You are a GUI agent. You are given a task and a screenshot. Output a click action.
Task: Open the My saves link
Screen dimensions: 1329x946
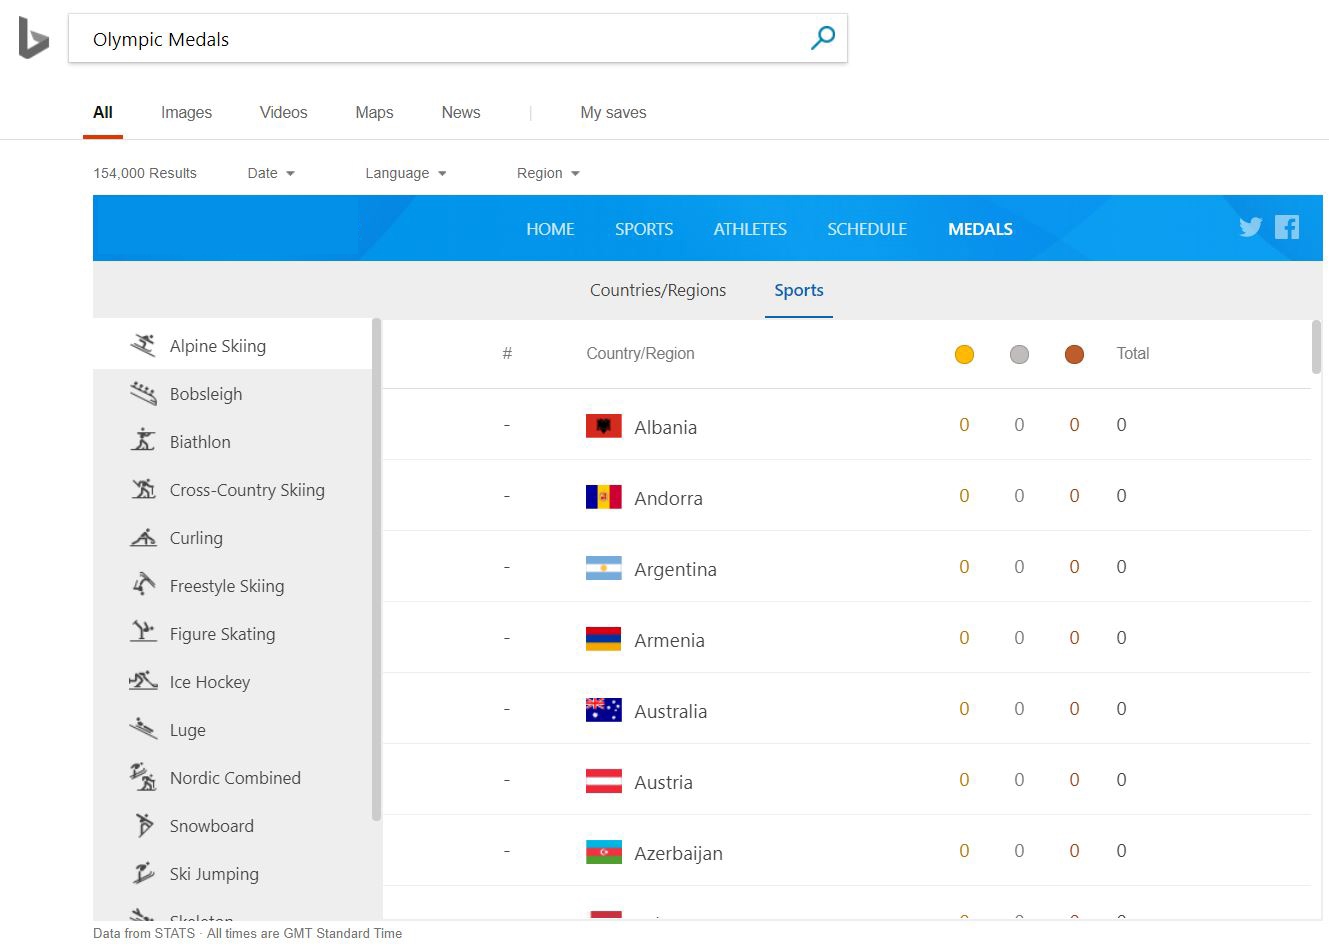pos(613,113)
